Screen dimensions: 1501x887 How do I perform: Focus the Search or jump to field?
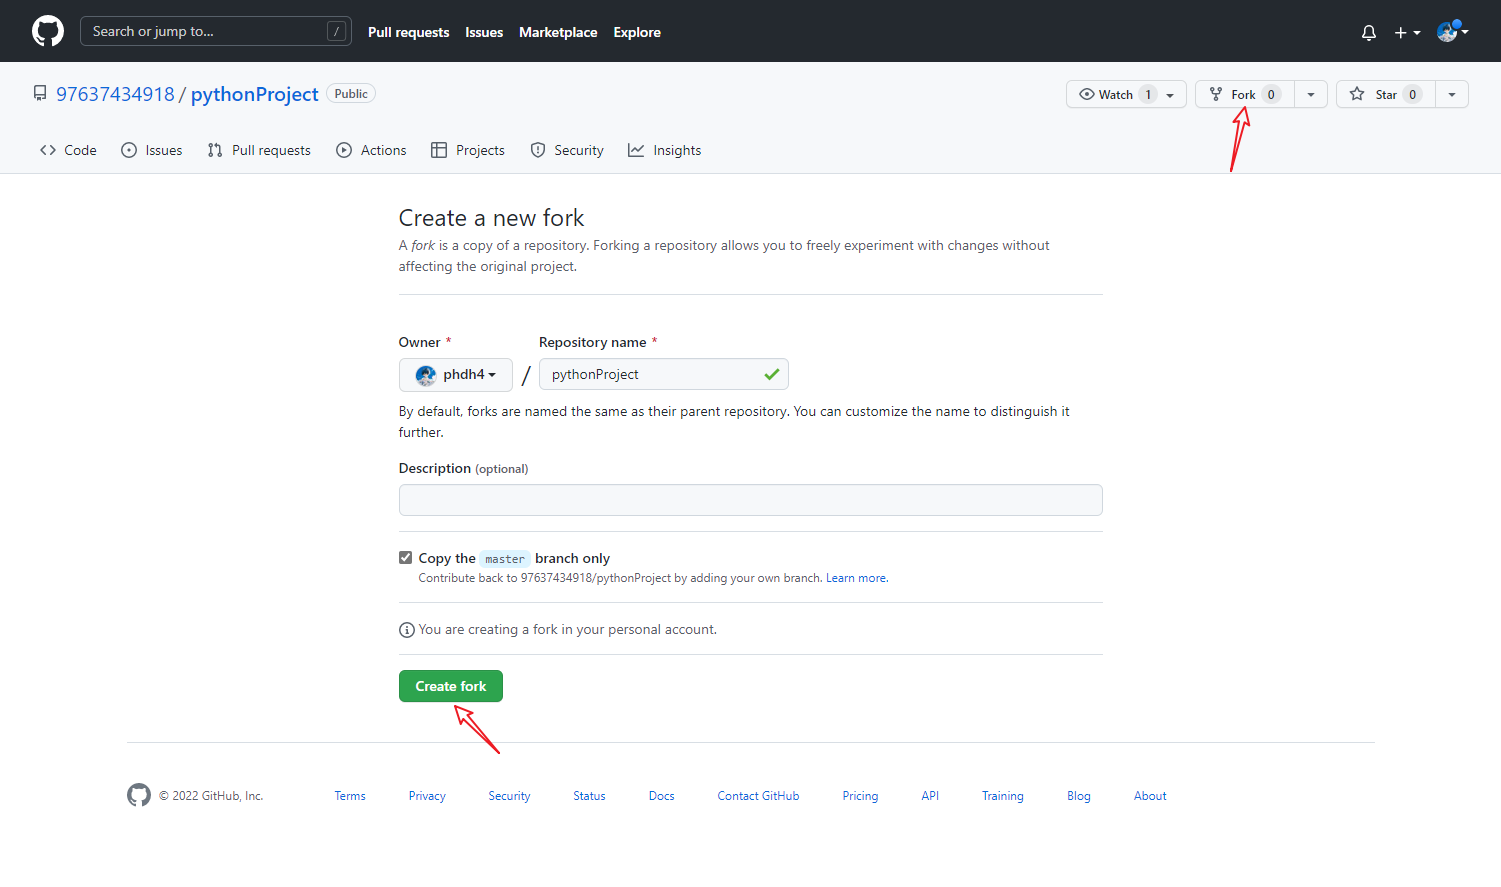216,31
